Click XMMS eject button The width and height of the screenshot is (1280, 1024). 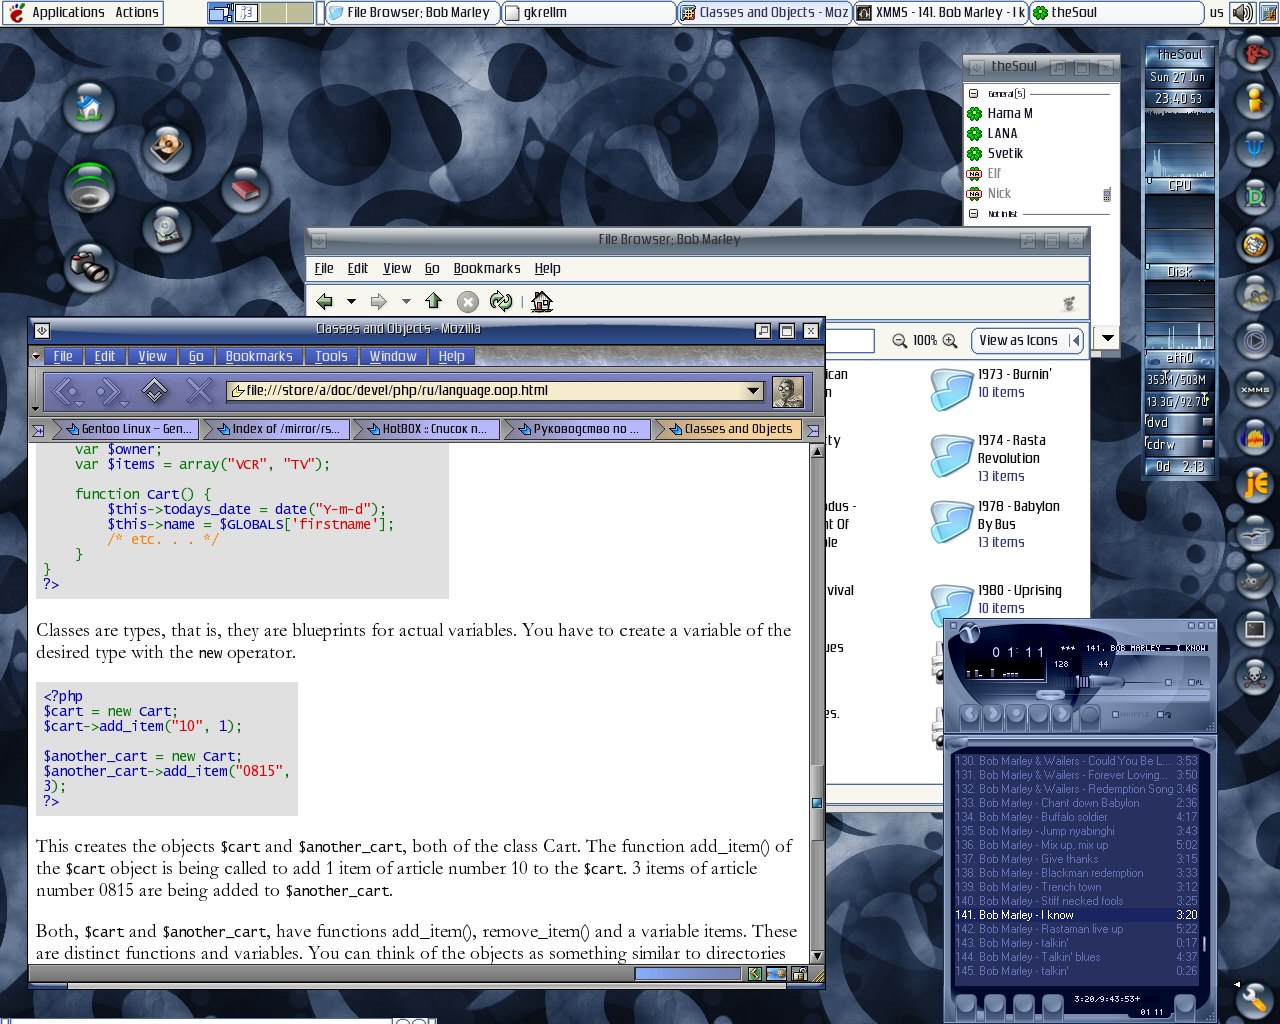click(x=1090, y=714)
